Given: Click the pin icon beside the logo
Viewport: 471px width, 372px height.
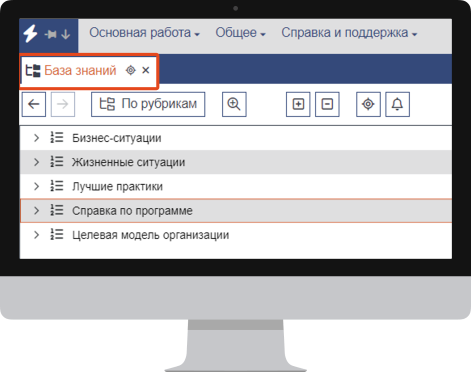Looking at the screenshot, I should coord(50,34).
